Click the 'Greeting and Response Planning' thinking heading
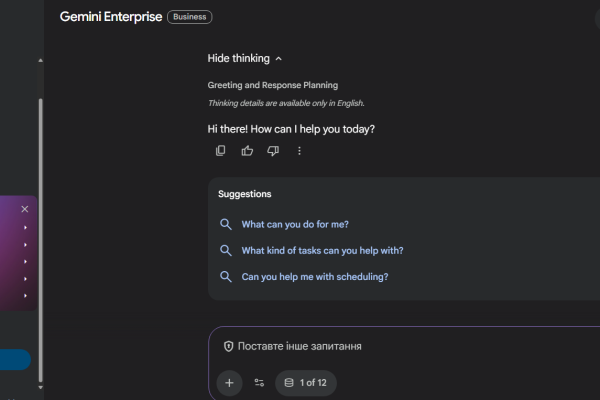 tap(272, 85)
